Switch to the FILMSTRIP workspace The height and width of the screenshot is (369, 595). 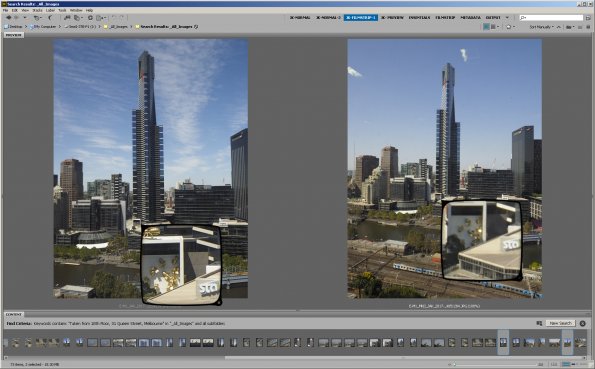445,17
